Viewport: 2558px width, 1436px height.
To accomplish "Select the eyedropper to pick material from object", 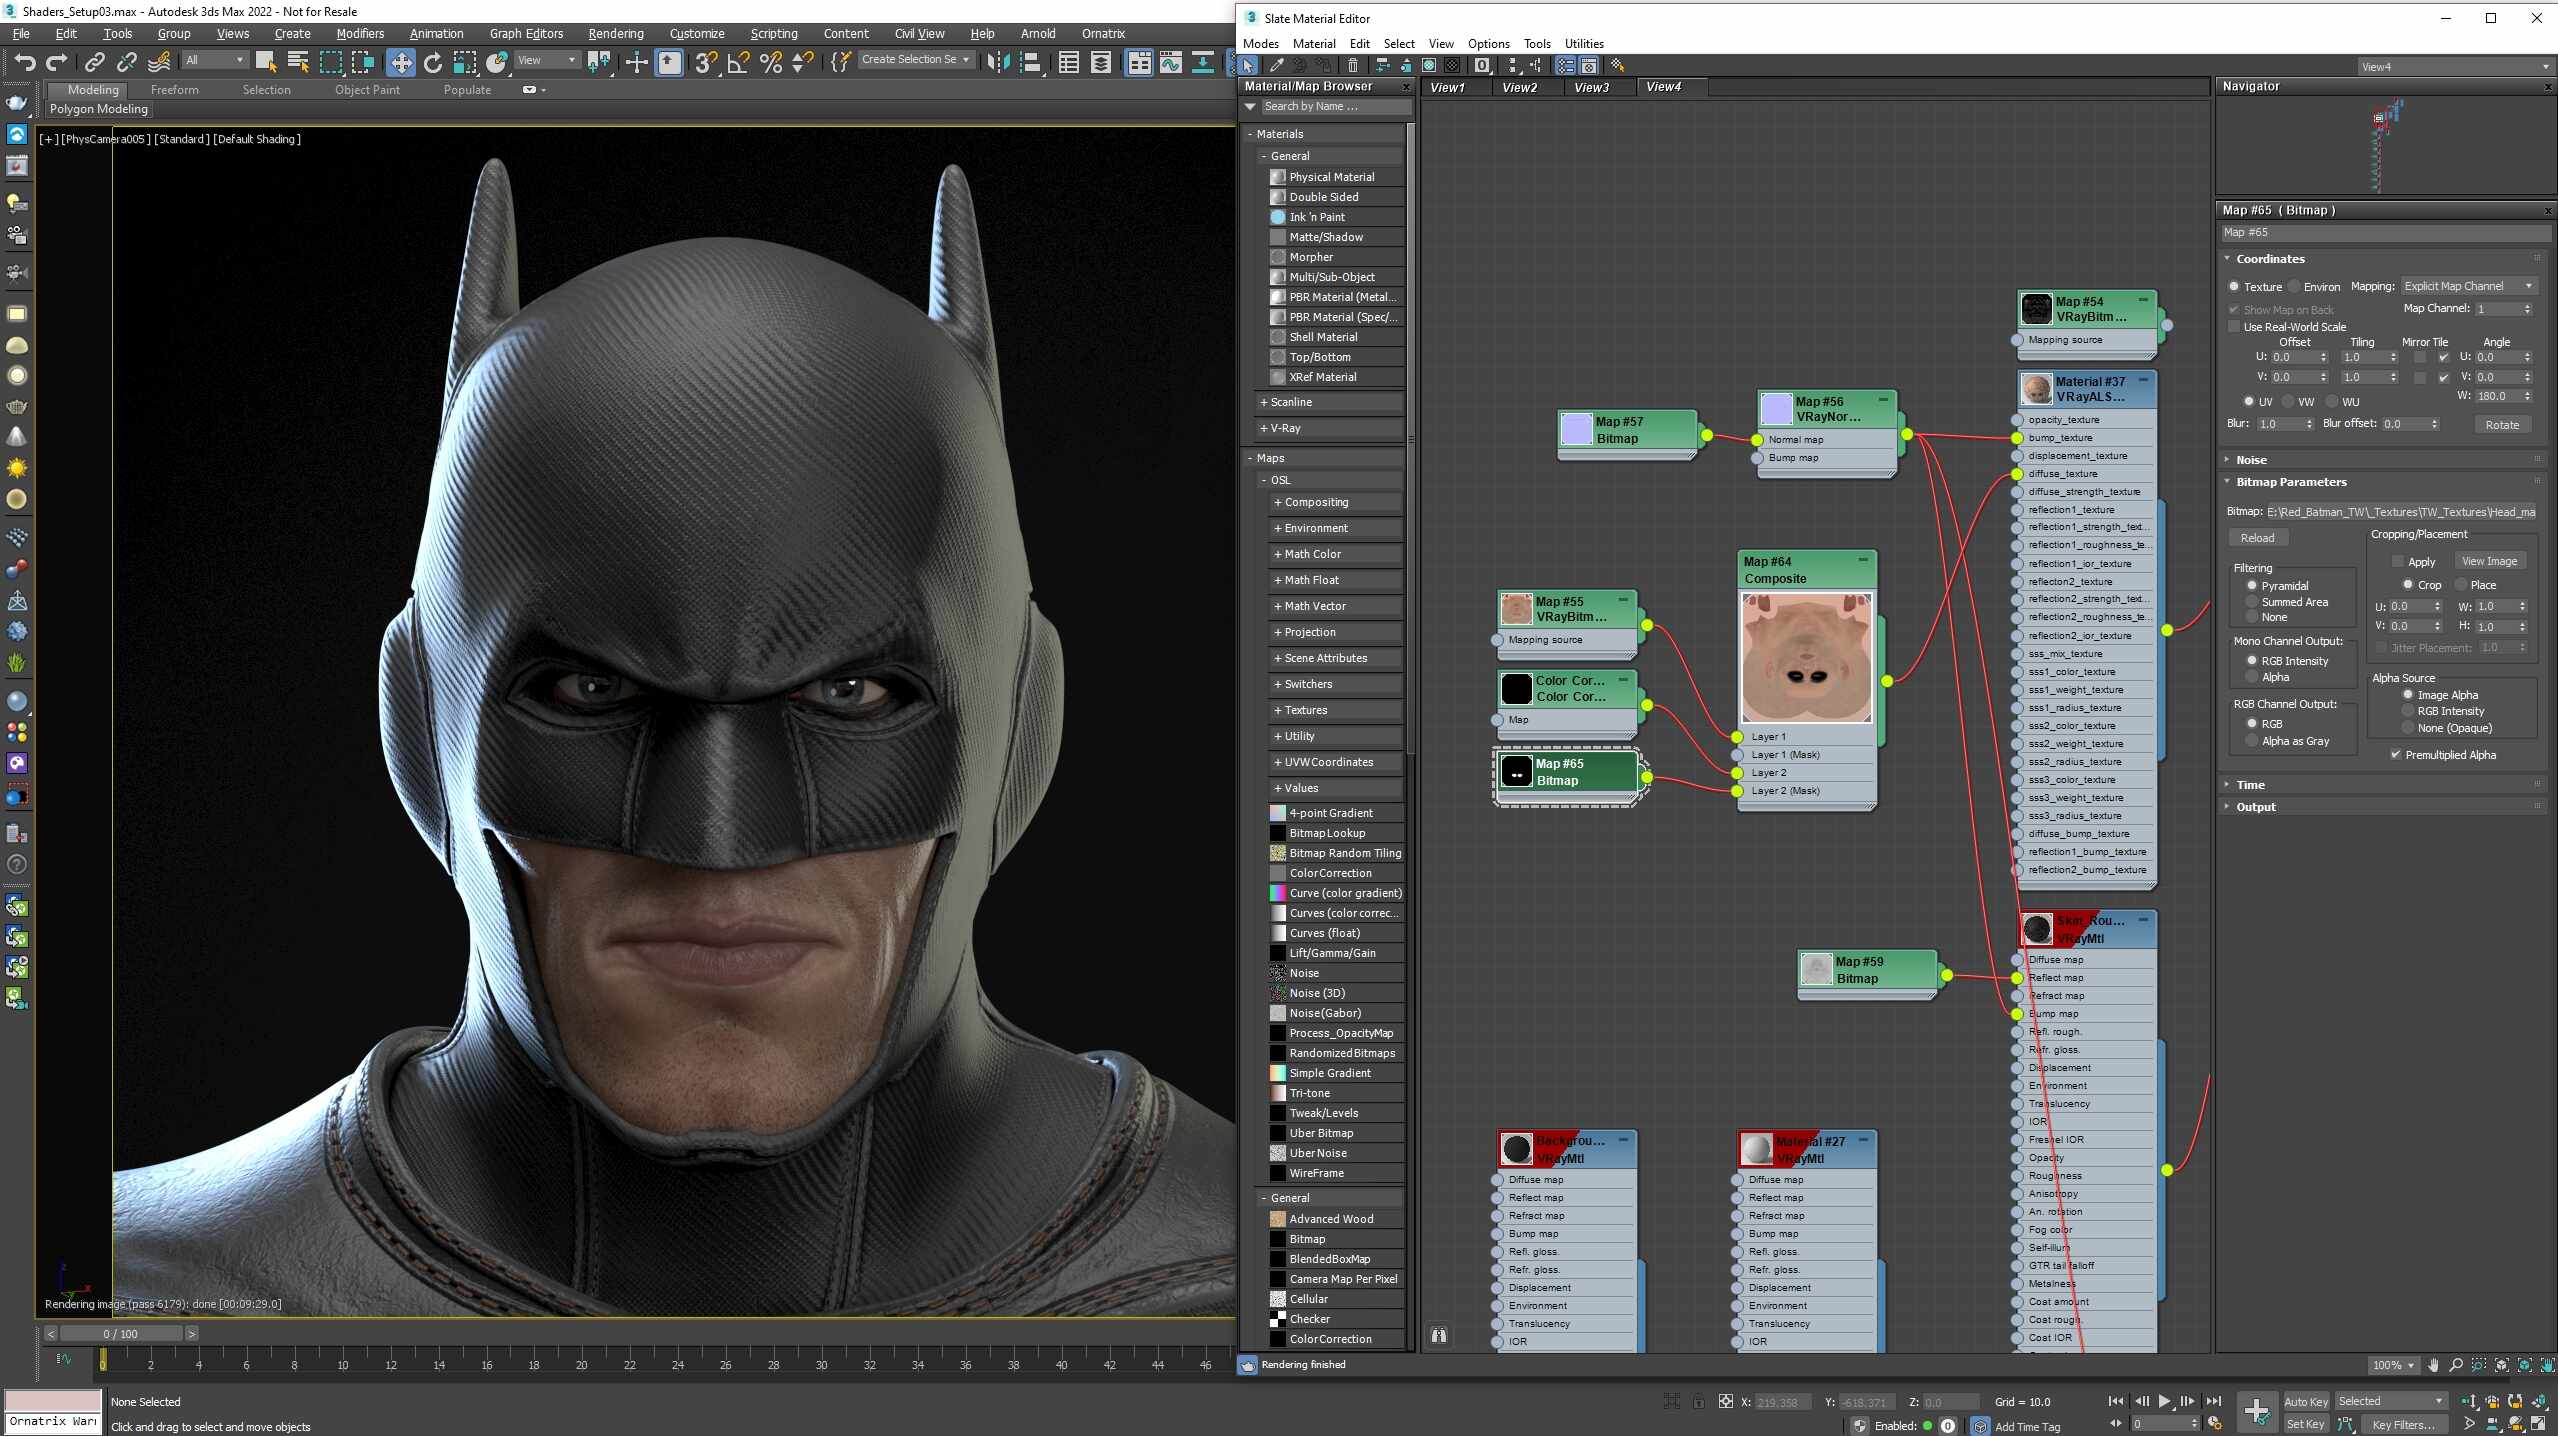I will 1275,65.
